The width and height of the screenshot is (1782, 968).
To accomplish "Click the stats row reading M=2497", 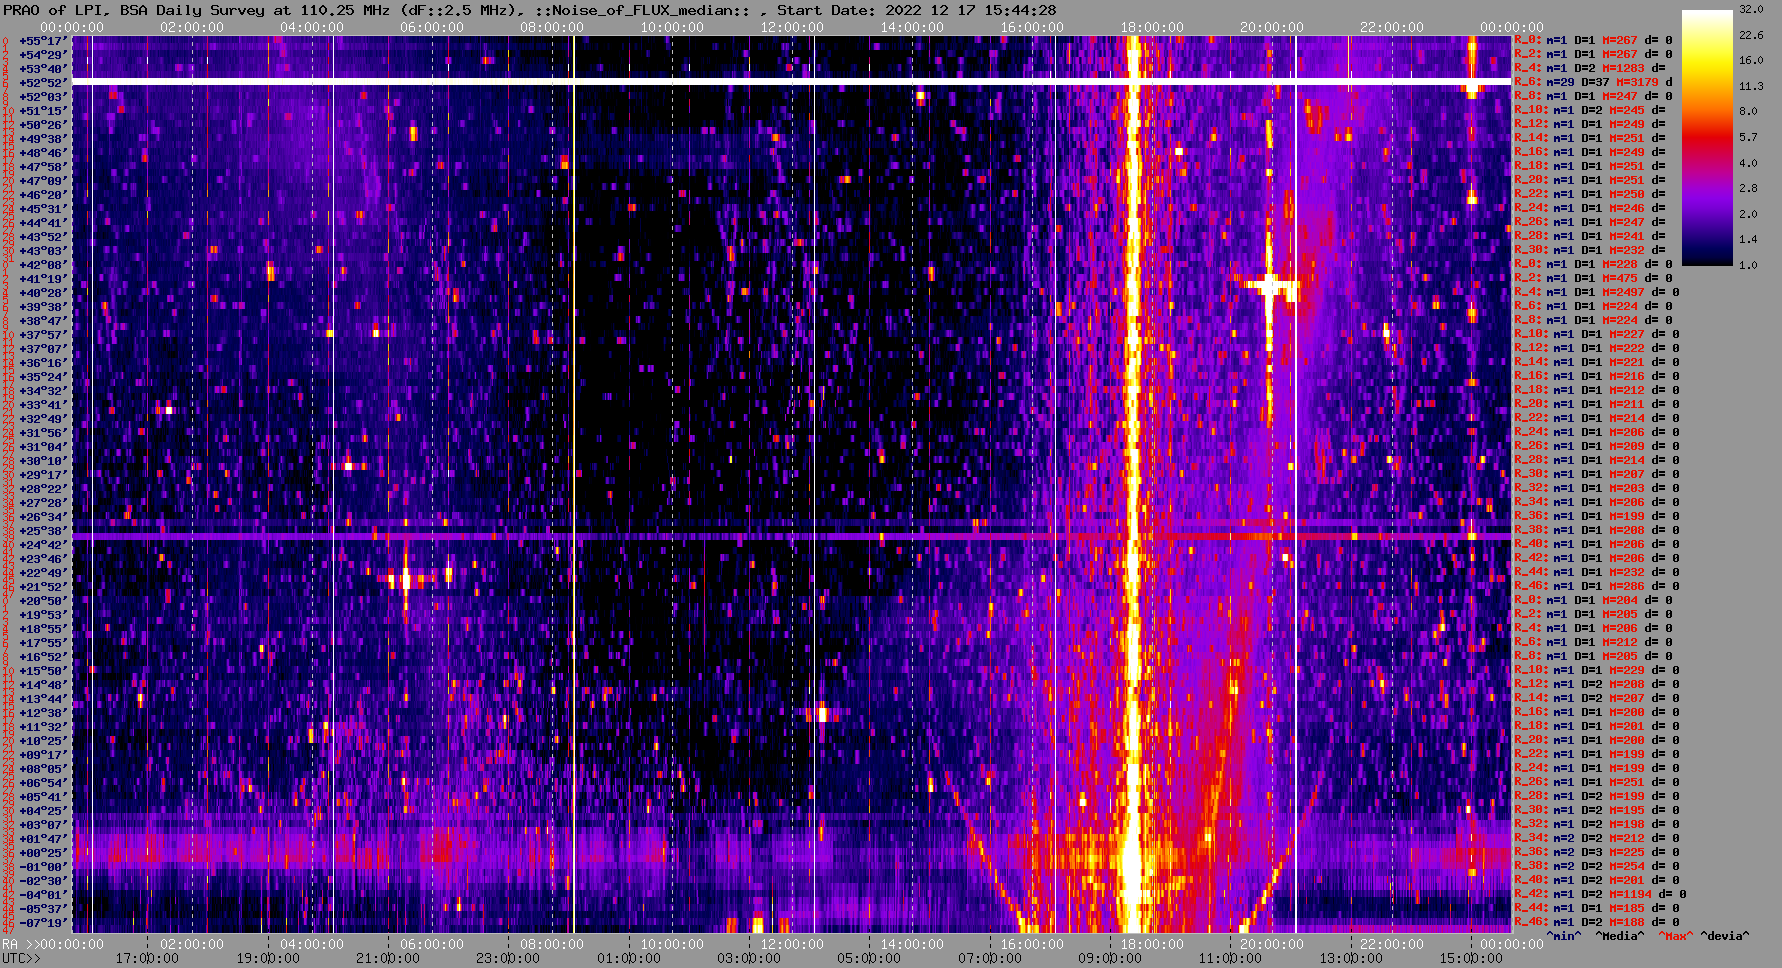I will (x=1596, y=292).
